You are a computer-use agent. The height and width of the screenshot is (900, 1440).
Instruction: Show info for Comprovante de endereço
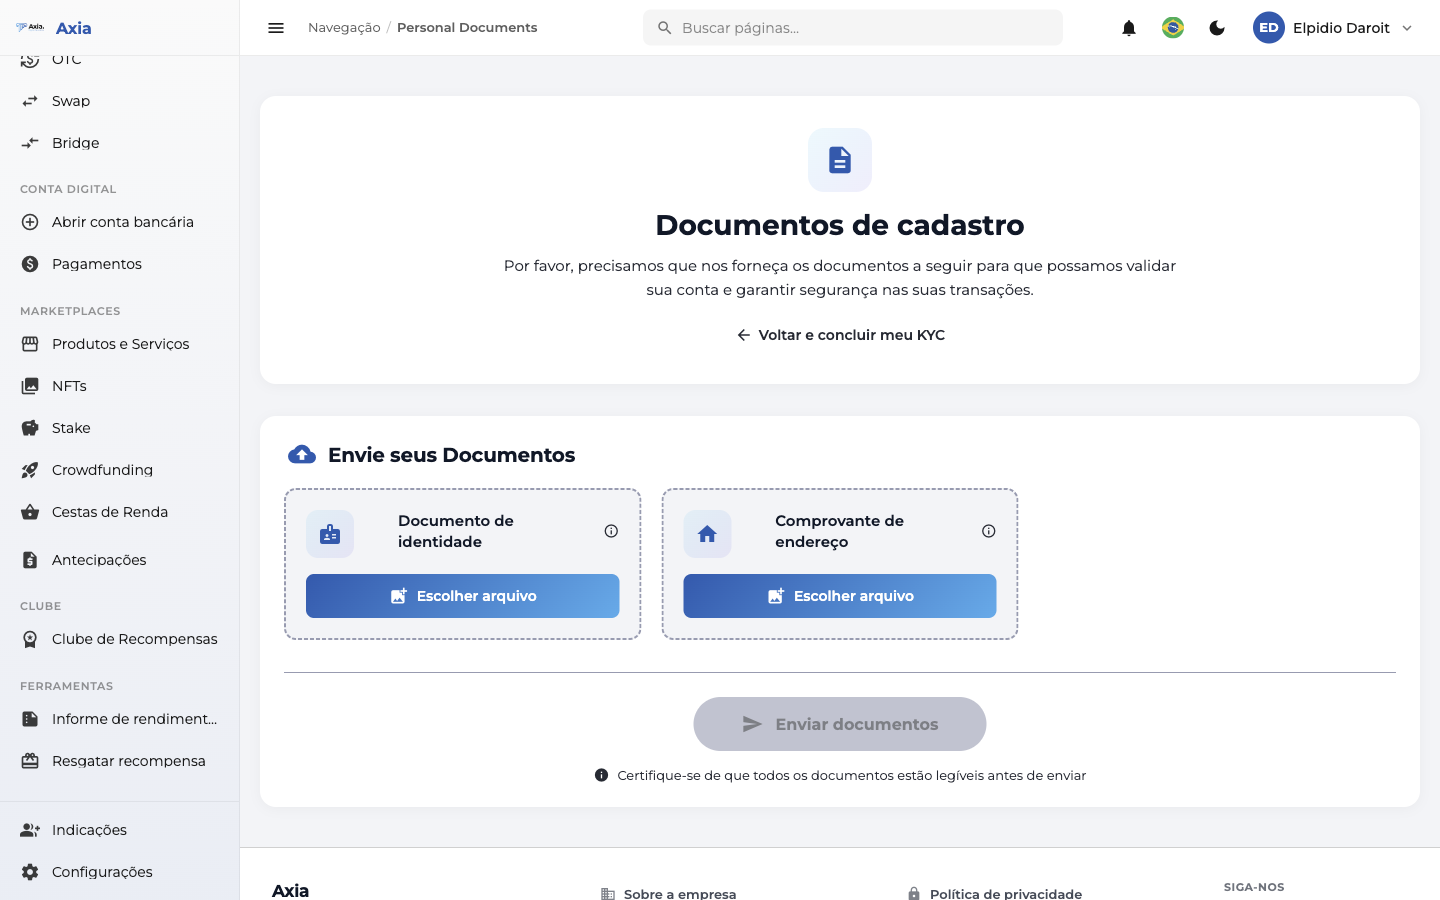(988, 531)
